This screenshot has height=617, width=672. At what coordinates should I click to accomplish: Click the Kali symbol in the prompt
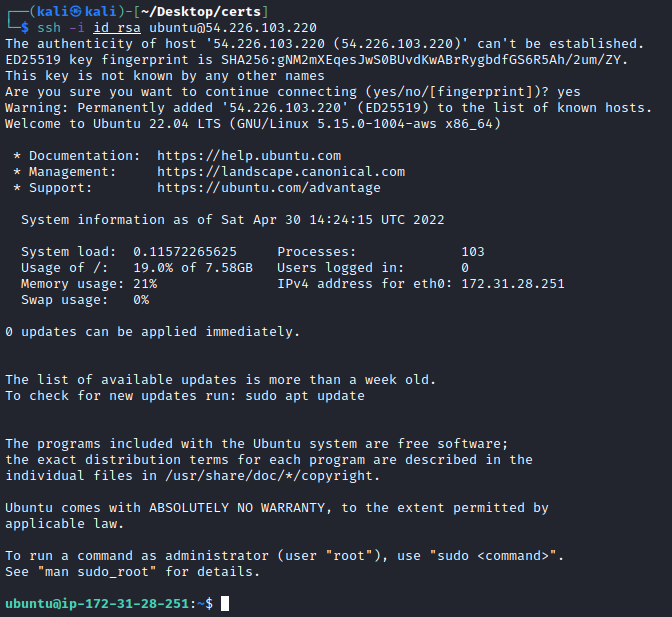[65, 11]
